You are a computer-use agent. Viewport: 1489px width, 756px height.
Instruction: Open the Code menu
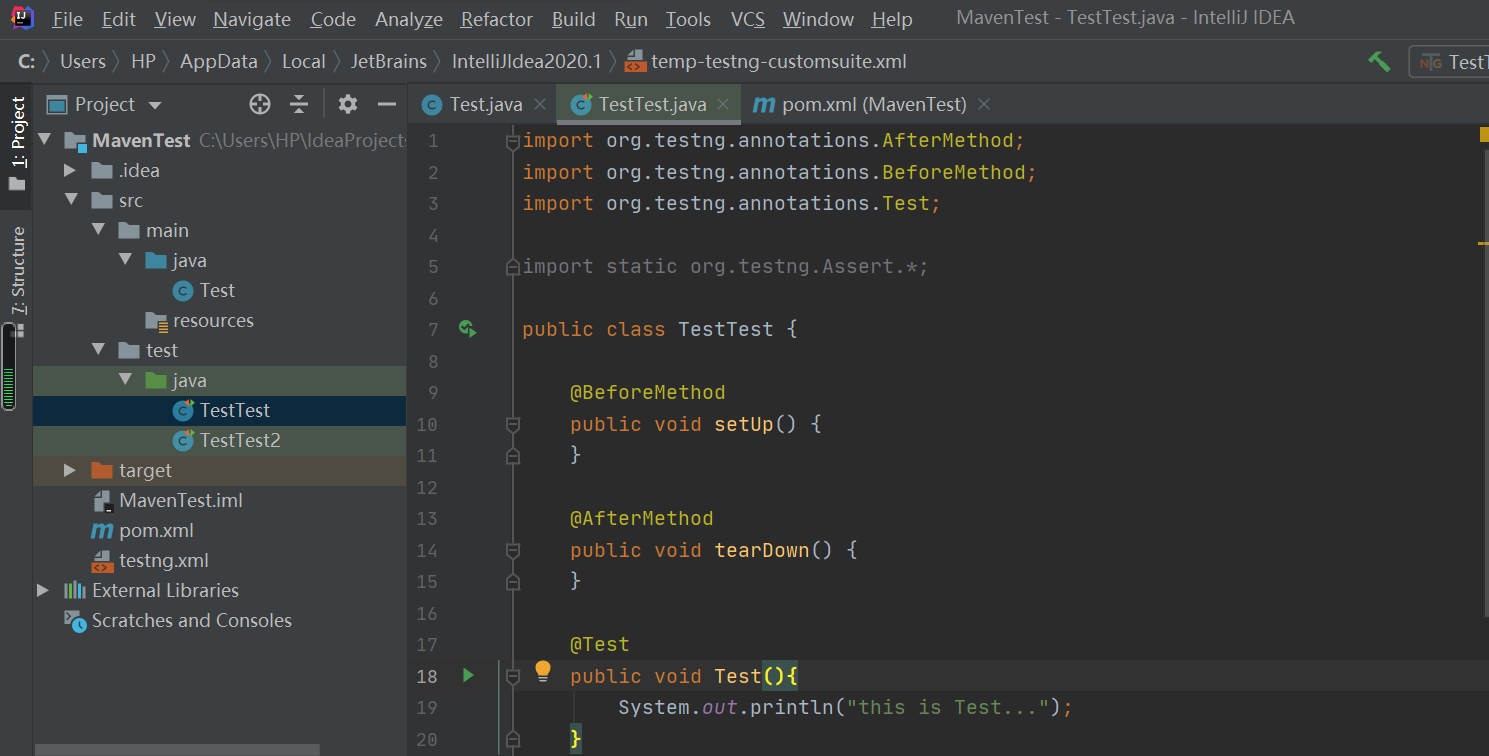(x=333, y=19)
